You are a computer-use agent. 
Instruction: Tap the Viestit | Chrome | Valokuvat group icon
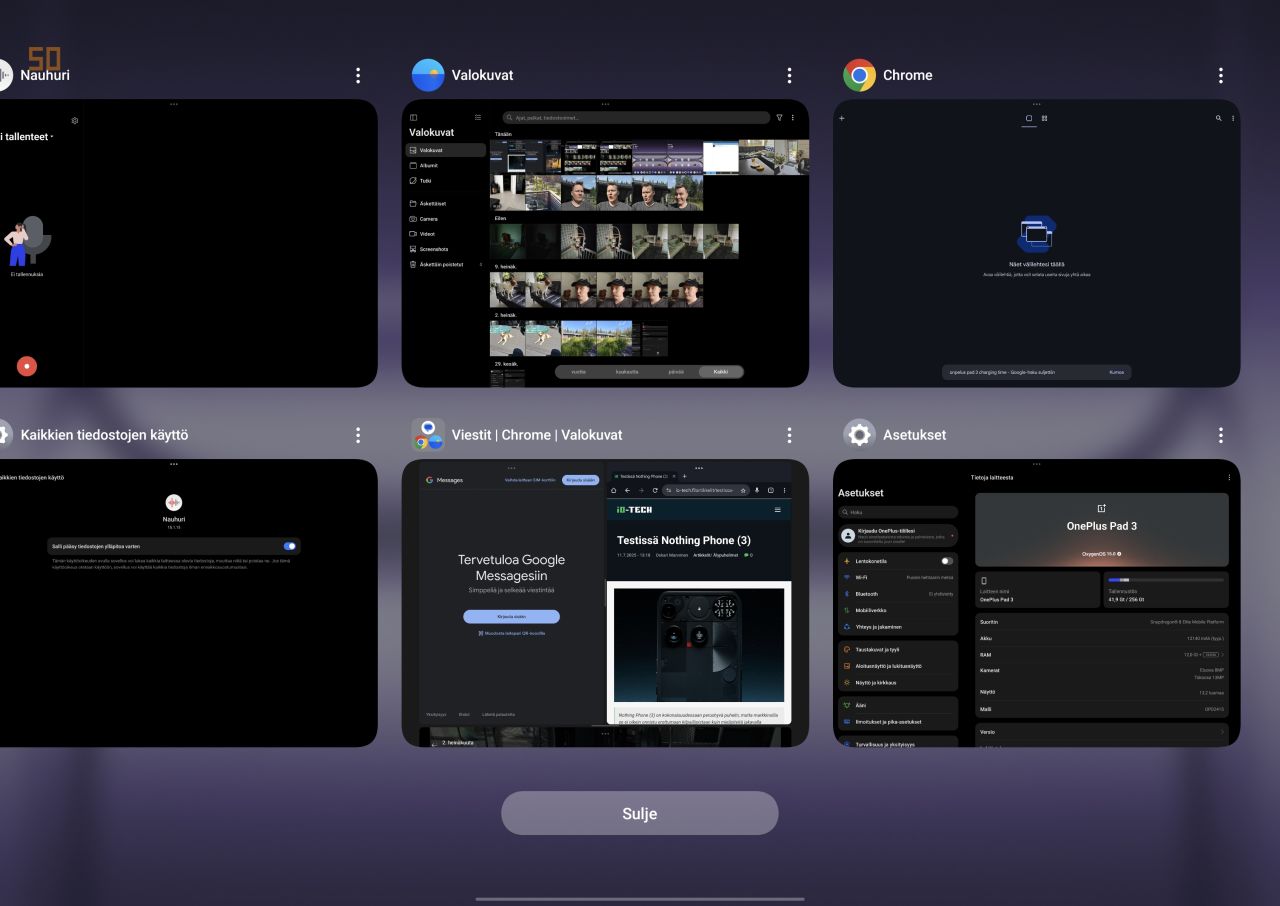(428, 435)
